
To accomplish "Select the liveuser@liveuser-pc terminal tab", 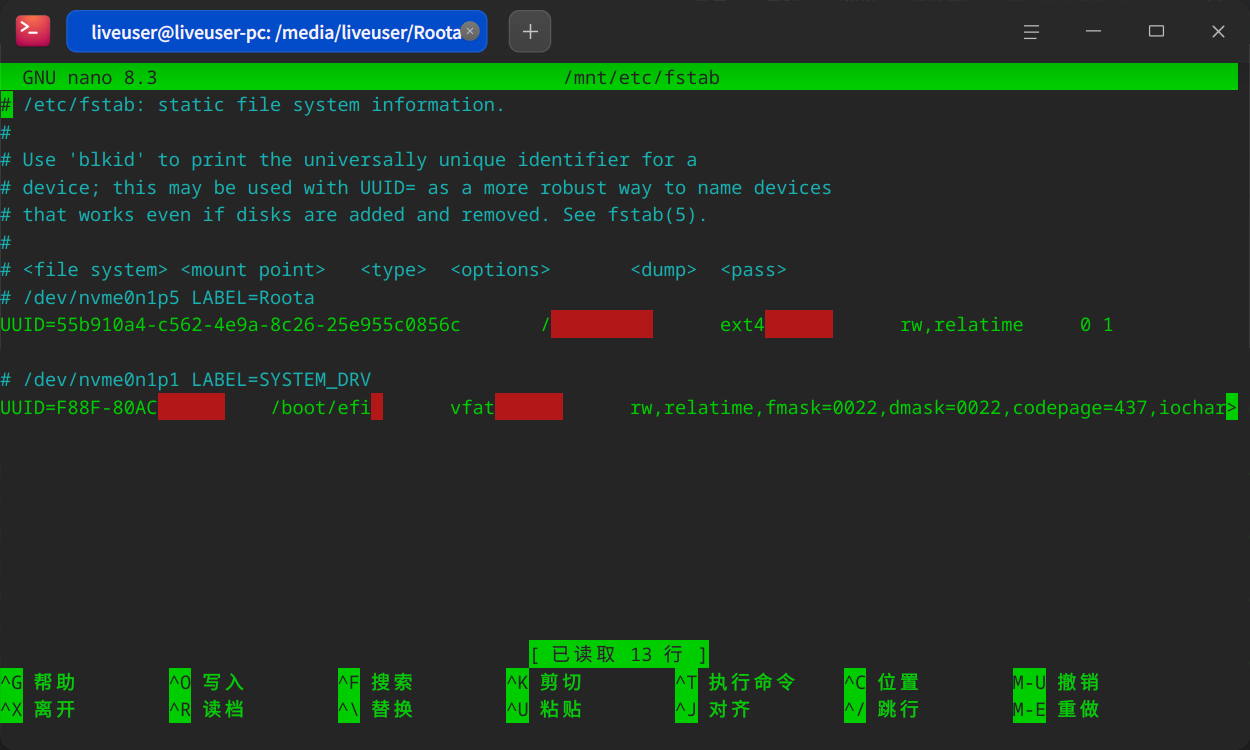I will point(277,31).
